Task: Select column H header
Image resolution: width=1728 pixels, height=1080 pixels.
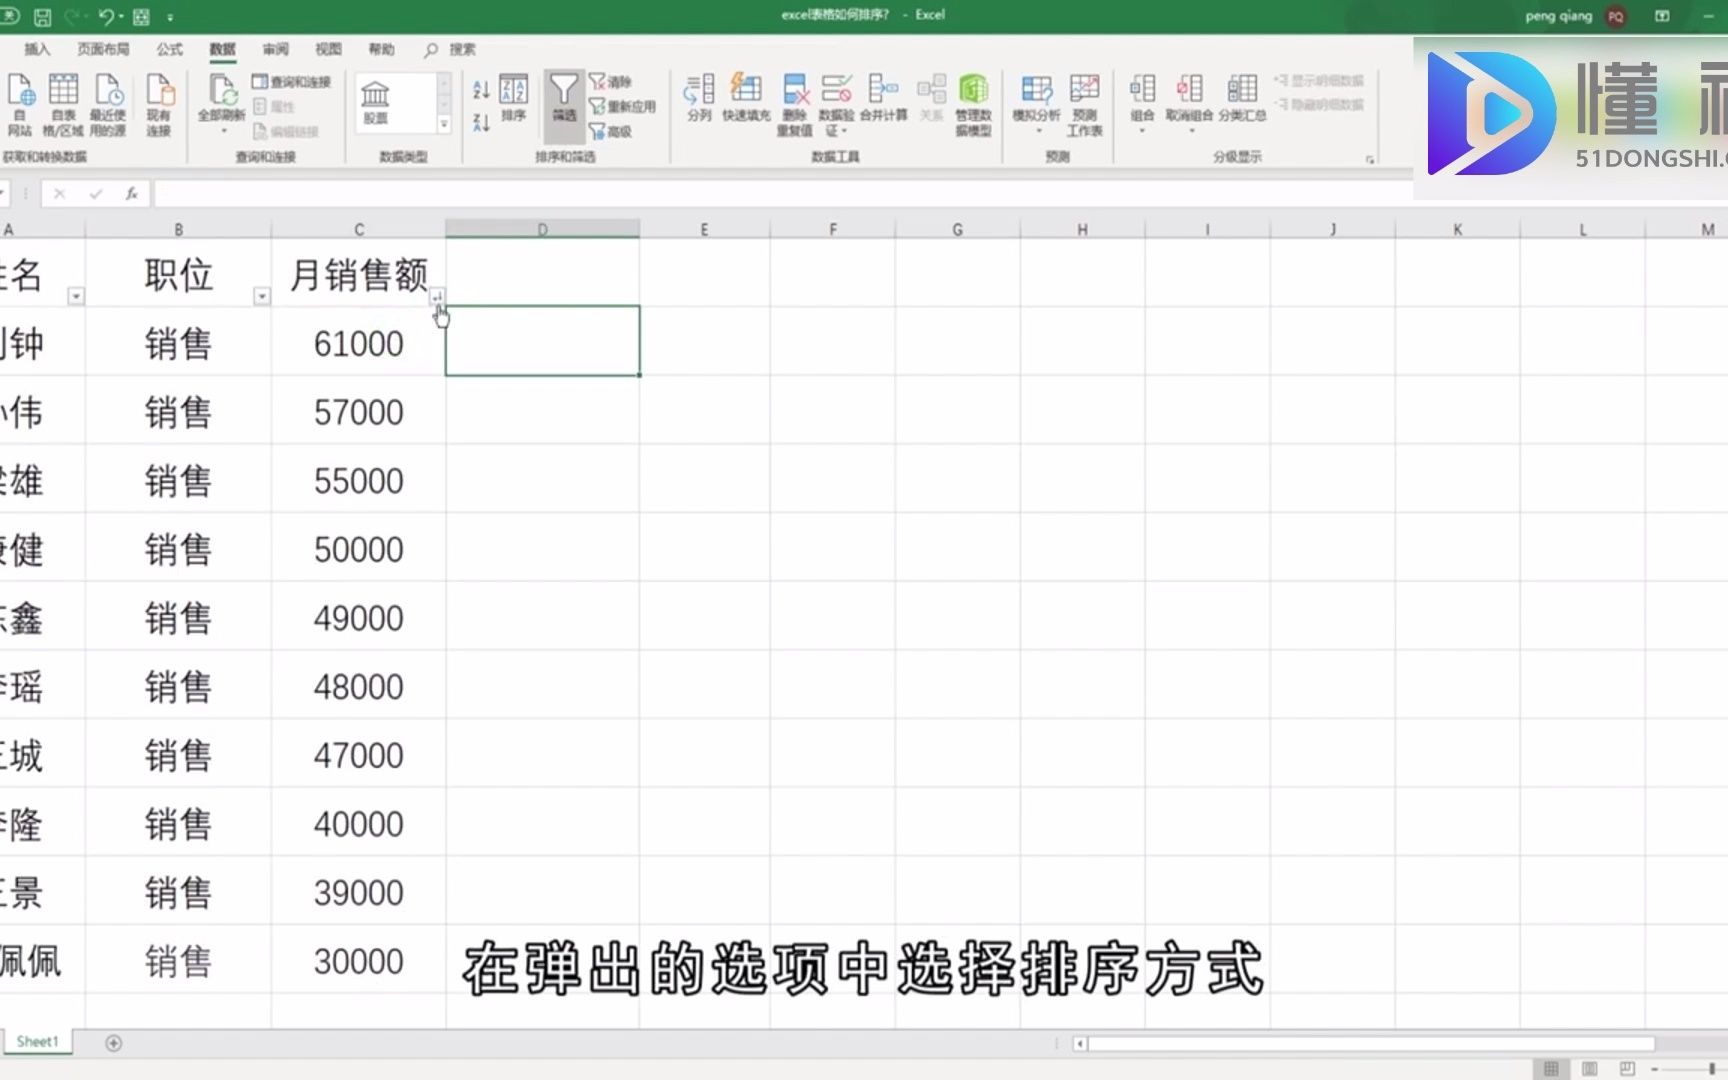Action: tap(1082, 229)
